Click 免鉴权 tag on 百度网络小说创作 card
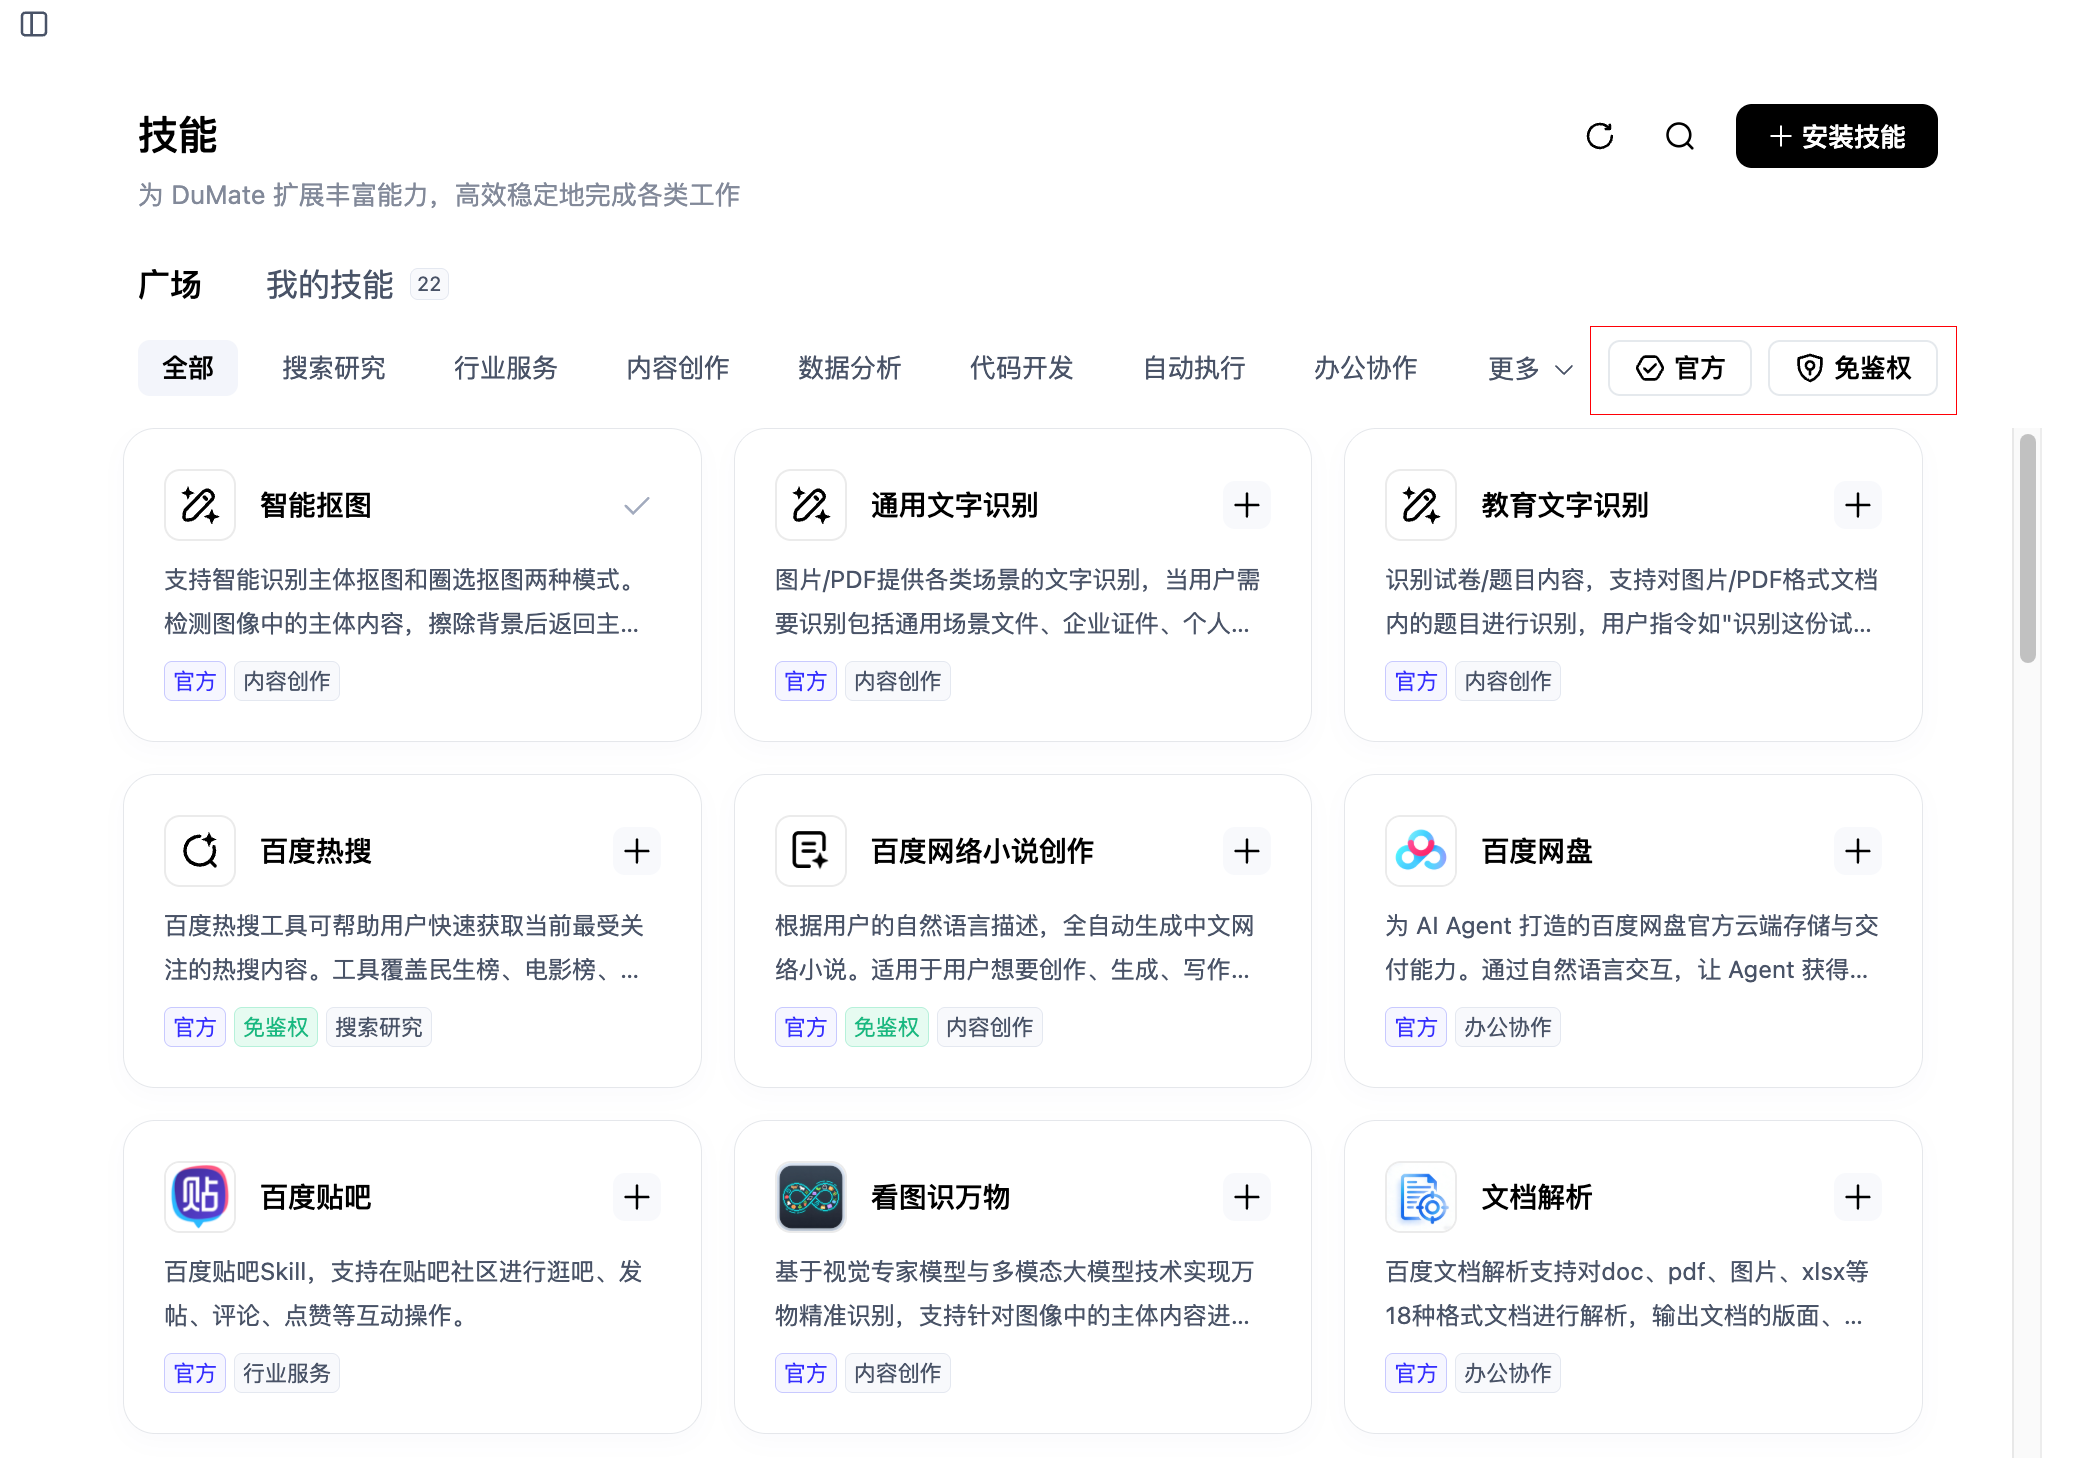 point(887,1027)
